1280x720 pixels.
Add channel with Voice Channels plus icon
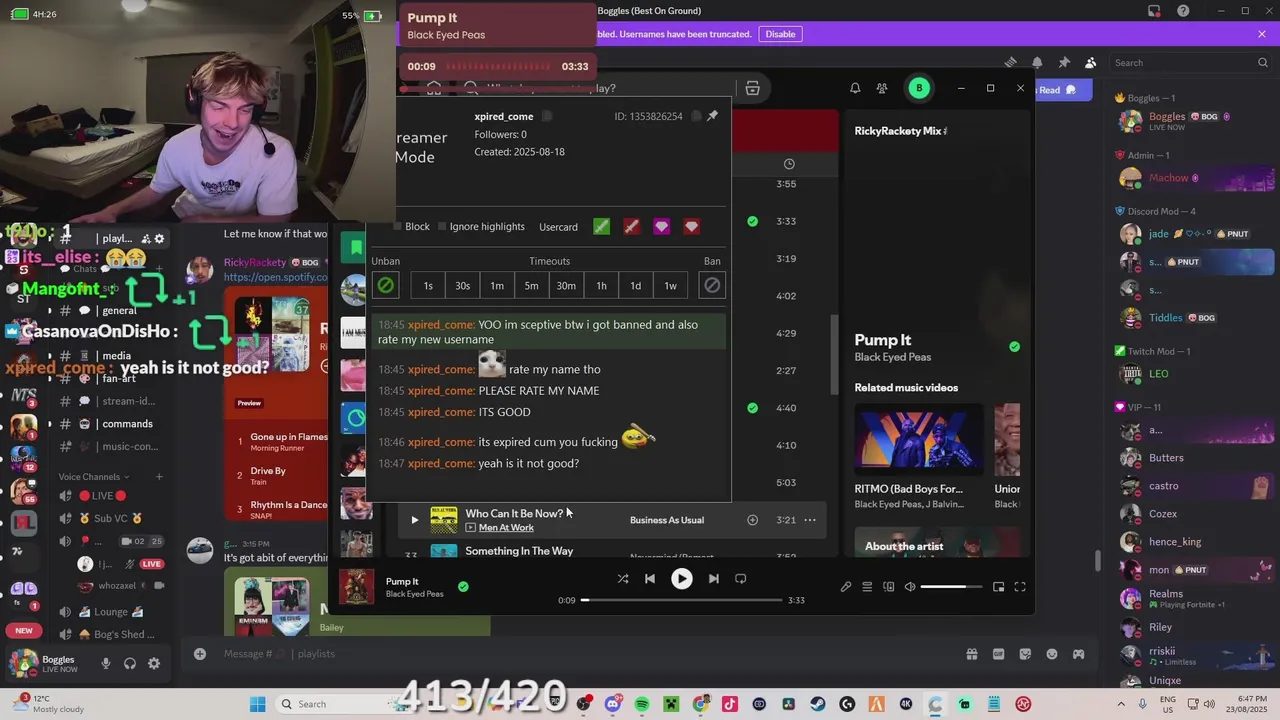[159, 477]
